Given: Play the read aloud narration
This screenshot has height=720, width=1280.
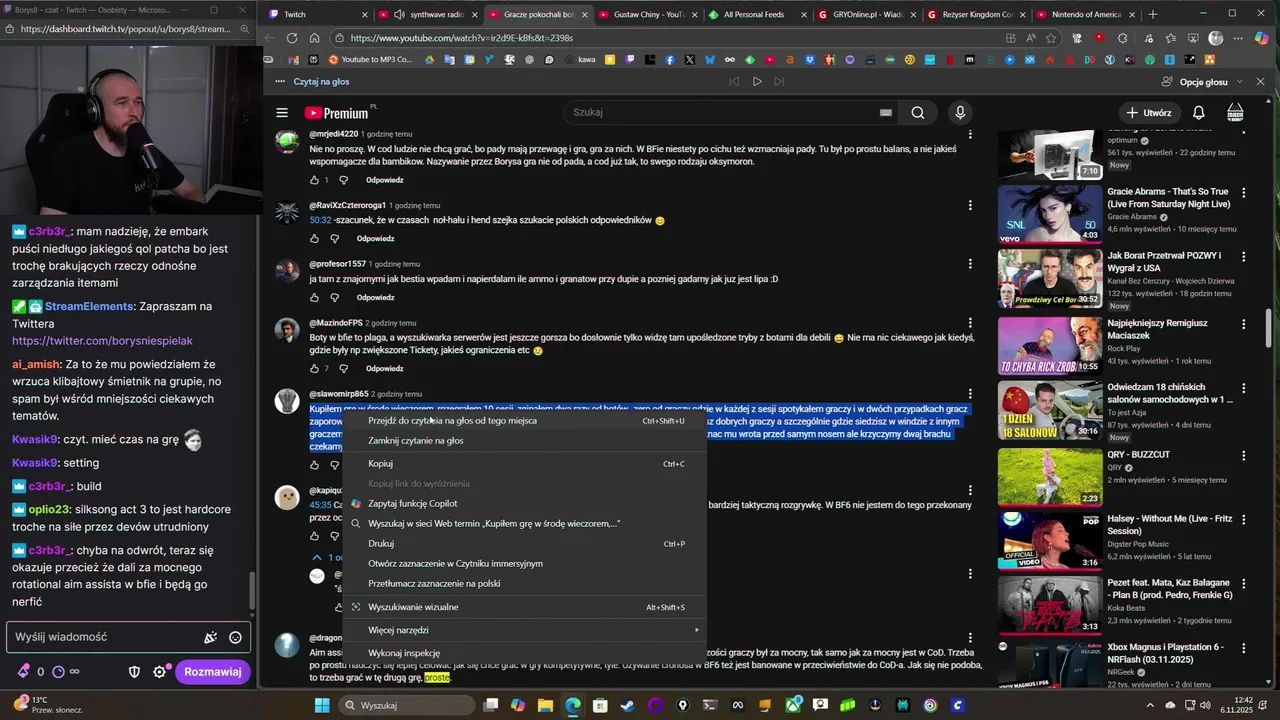Looking at the screenshot, I should [757, 82].
